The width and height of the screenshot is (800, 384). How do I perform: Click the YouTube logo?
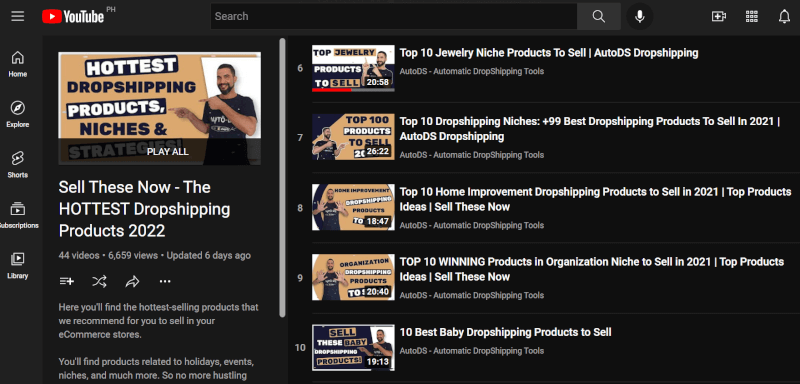click(73, 17)
